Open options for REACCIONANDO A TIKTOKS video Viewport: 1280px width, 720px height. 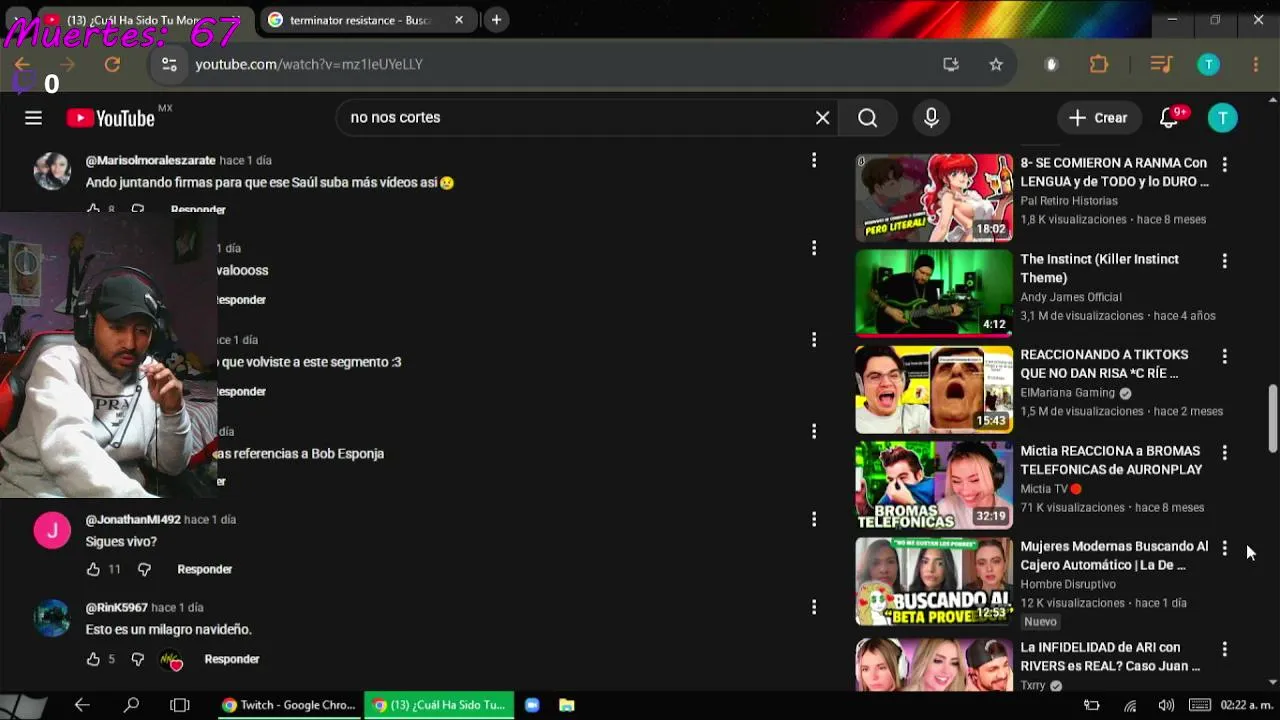[1224, 356]
